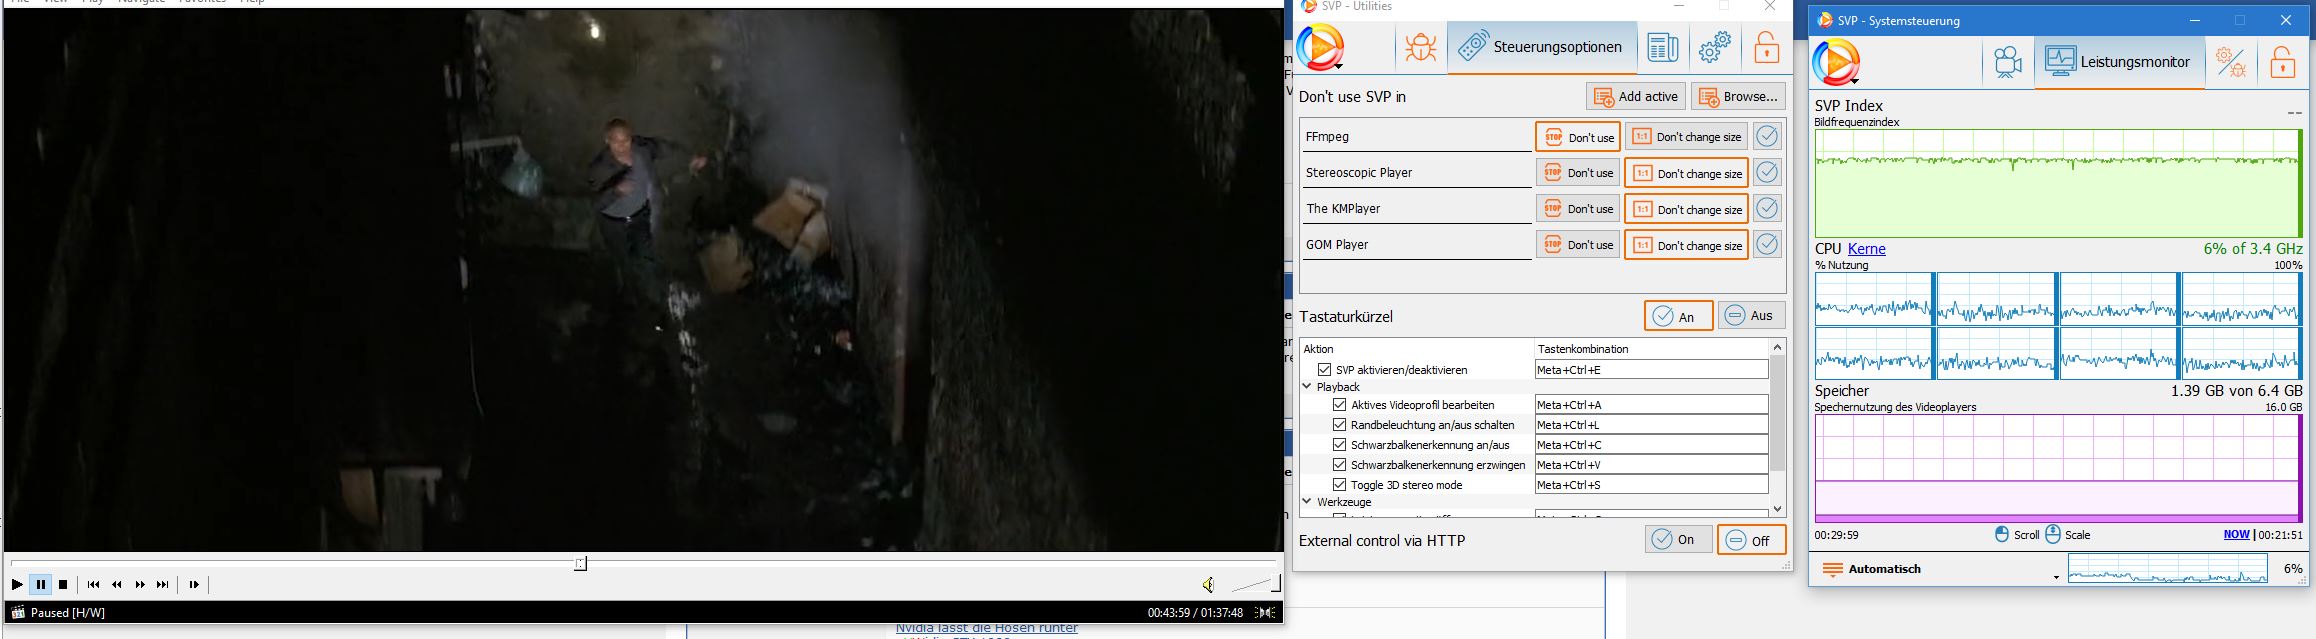Click the clapperboard icon in player status bar

point(17,612)
